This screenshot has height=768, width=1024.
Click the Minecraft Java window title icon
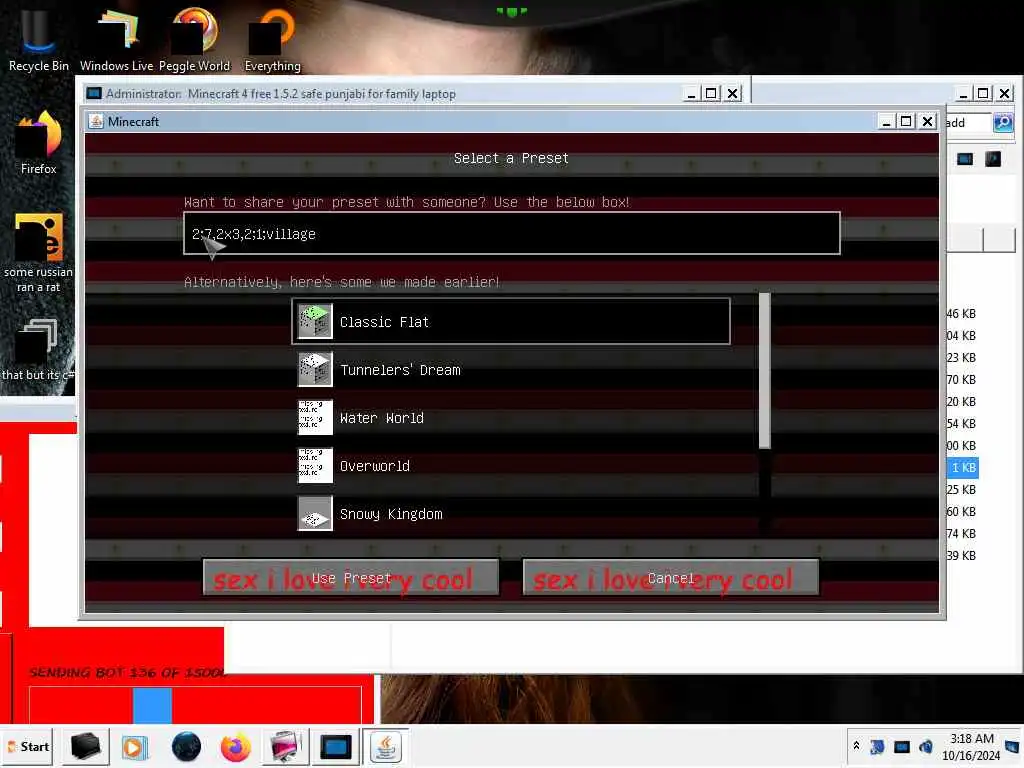(96, 121)
